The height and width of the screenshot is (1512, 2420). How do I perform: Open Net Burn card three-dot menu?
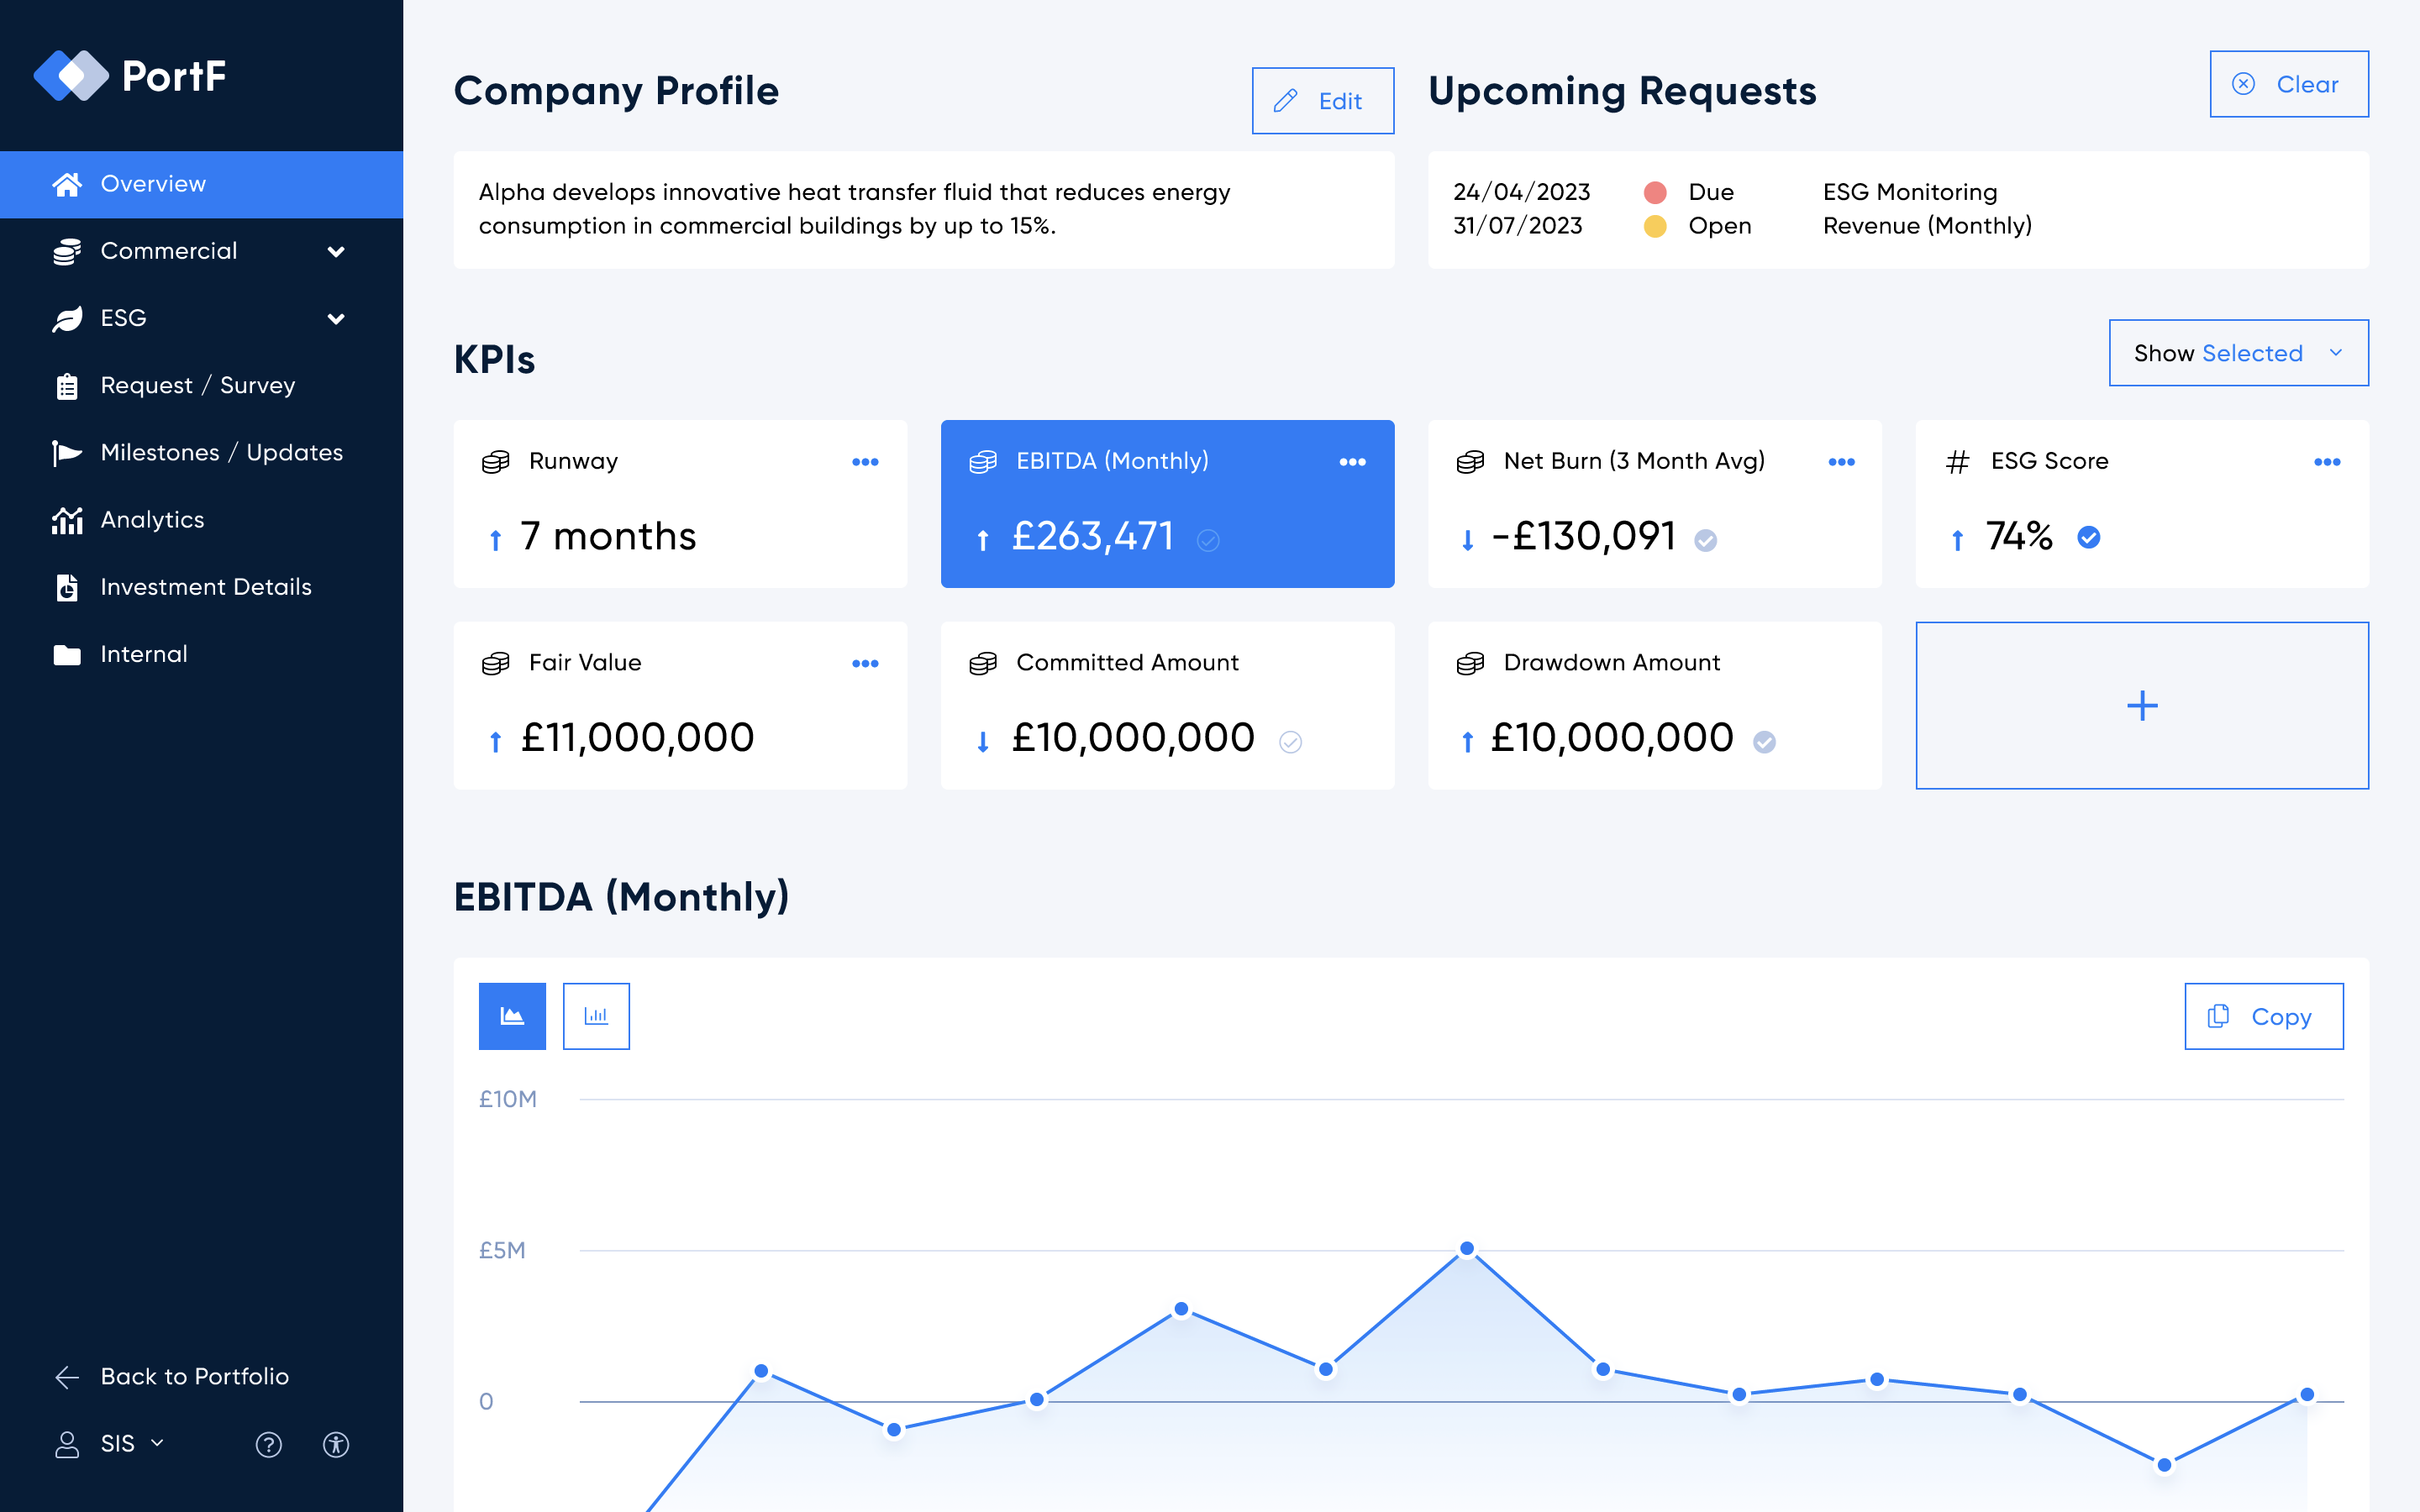(x=1841, y=462)
